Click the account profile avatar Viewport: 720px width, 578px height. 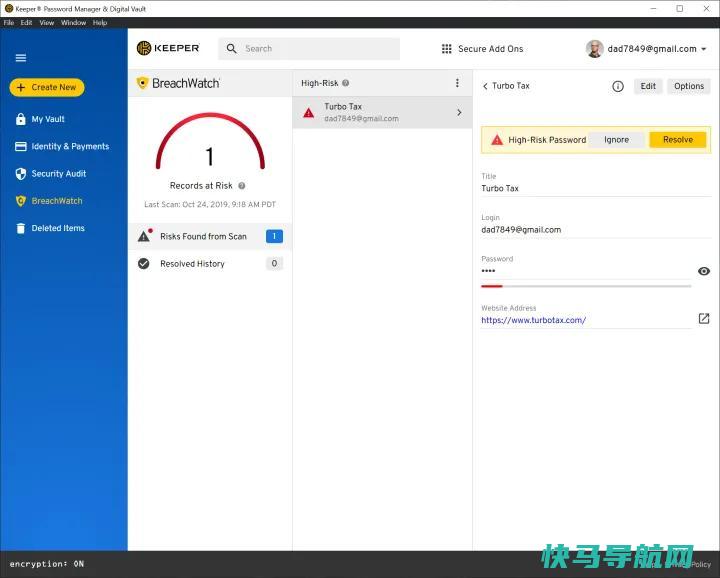click(595, 49)
